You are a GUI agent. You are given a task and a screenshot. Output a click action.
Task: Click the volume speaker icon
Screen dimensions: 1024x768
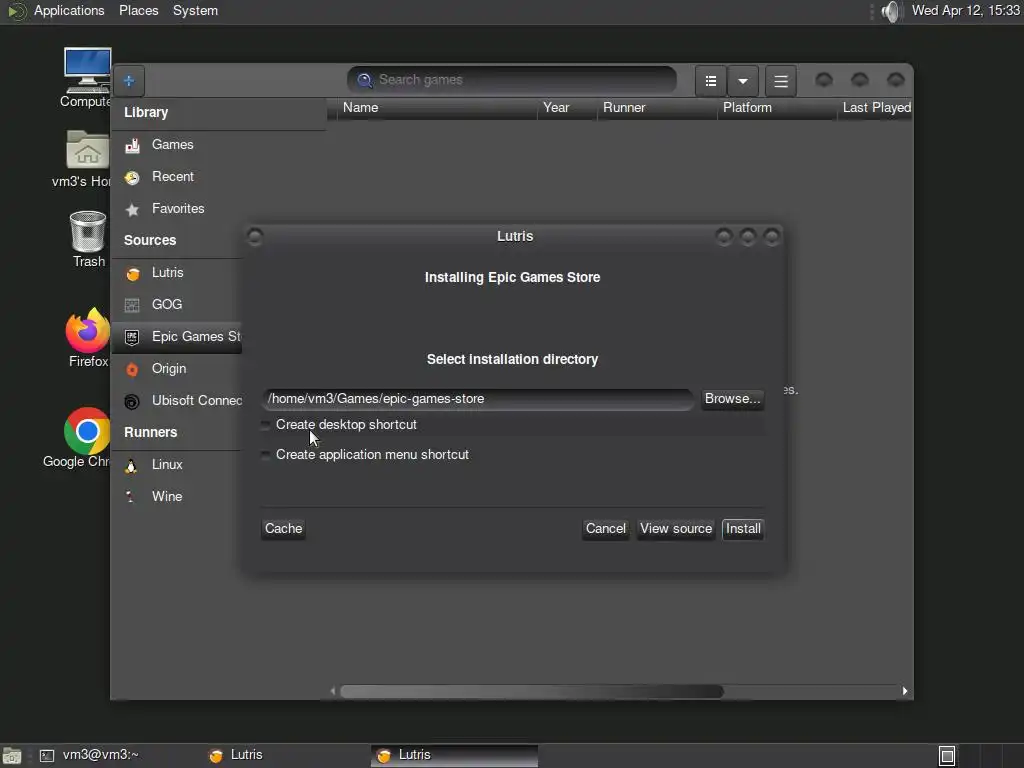click(891, 11)
